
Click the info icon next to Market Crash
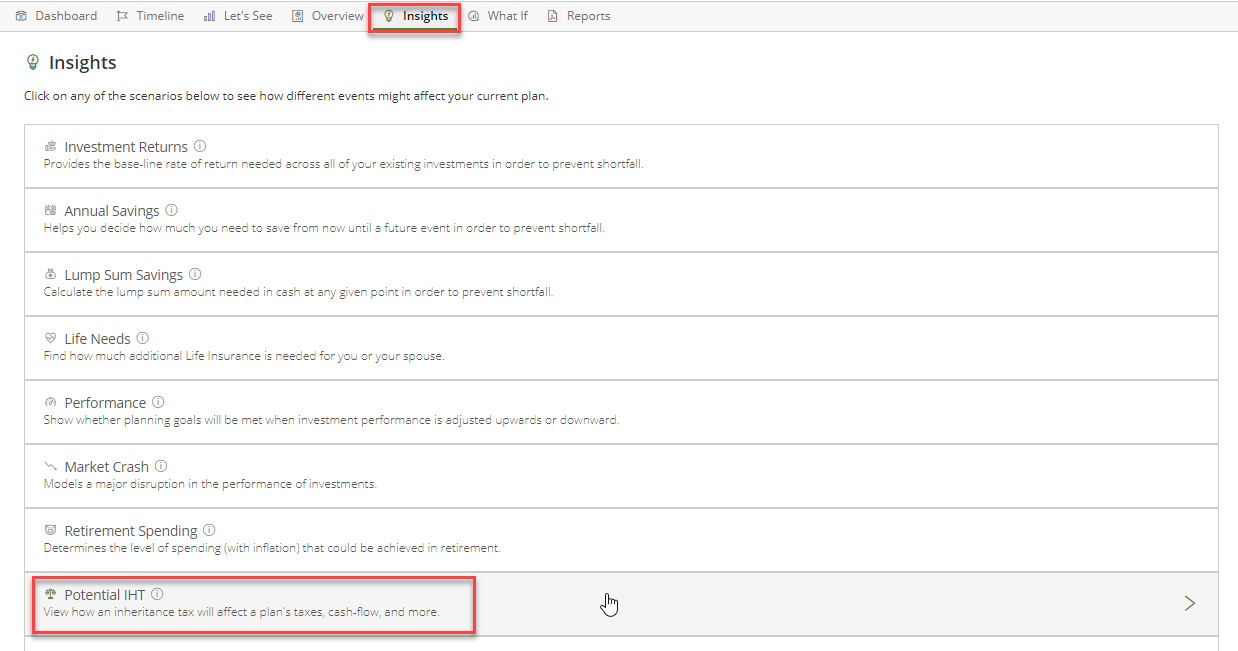pyautogui.click(x=161, y=466)
